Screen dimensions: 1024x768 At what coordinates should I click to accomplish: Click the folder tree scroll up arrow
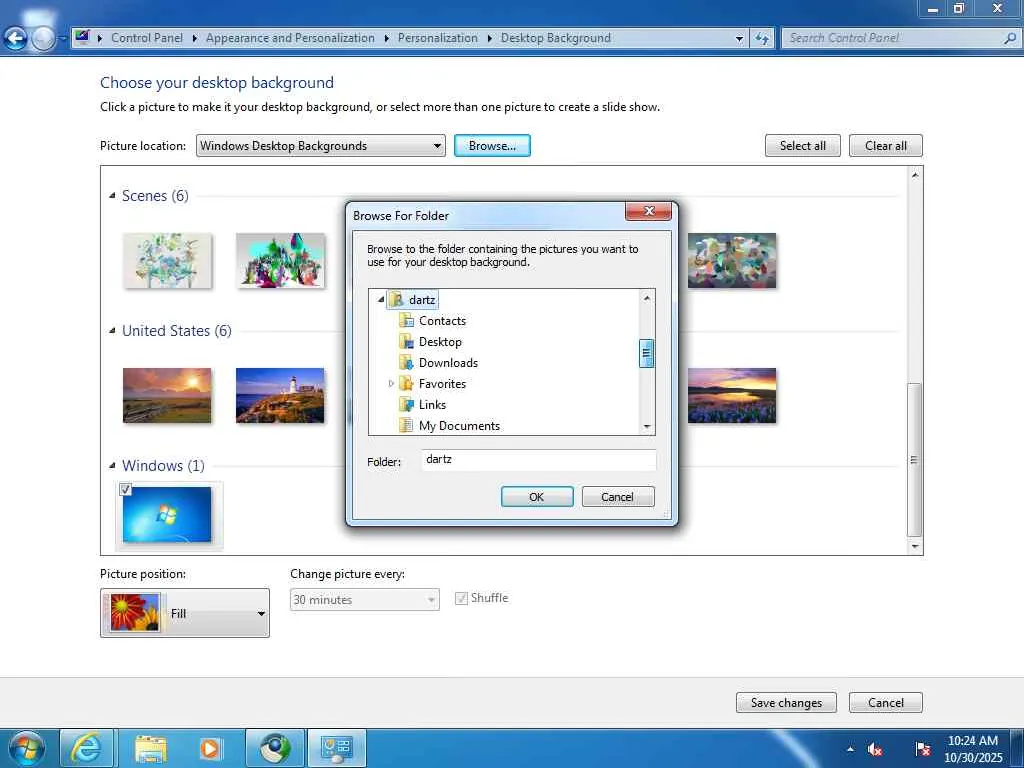(x=647, y=298)
